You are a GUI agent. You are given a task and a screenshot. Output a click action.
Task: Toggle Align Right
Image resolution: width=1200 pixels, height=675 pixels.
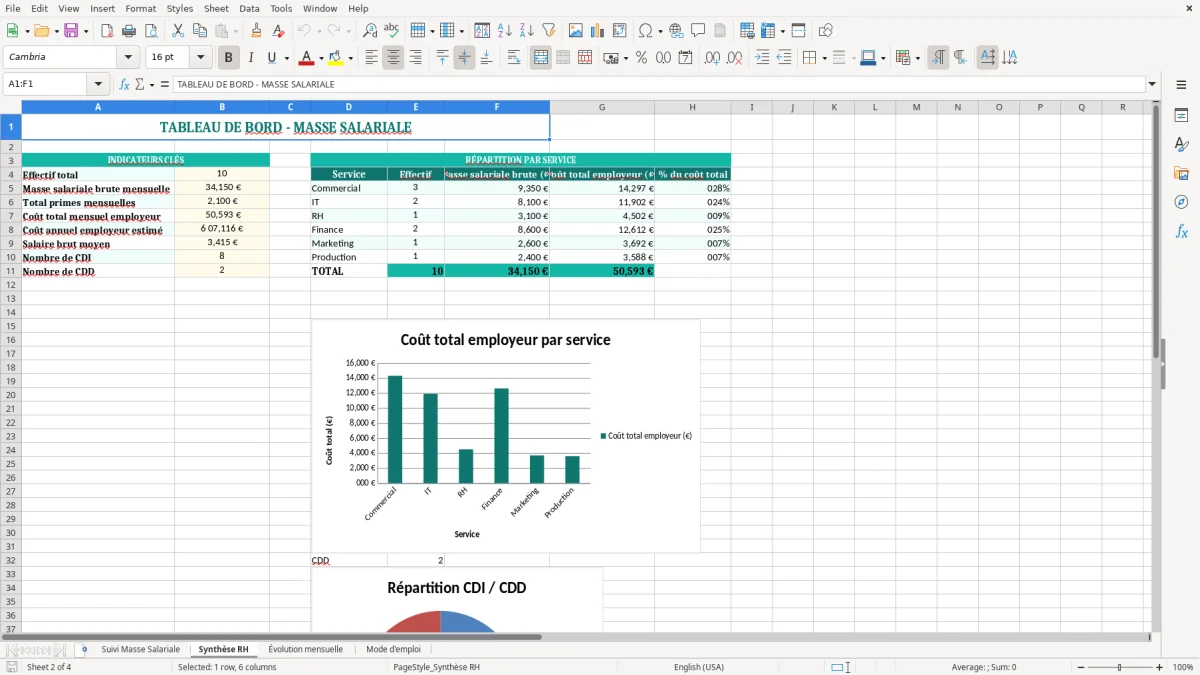pos(415,58)
